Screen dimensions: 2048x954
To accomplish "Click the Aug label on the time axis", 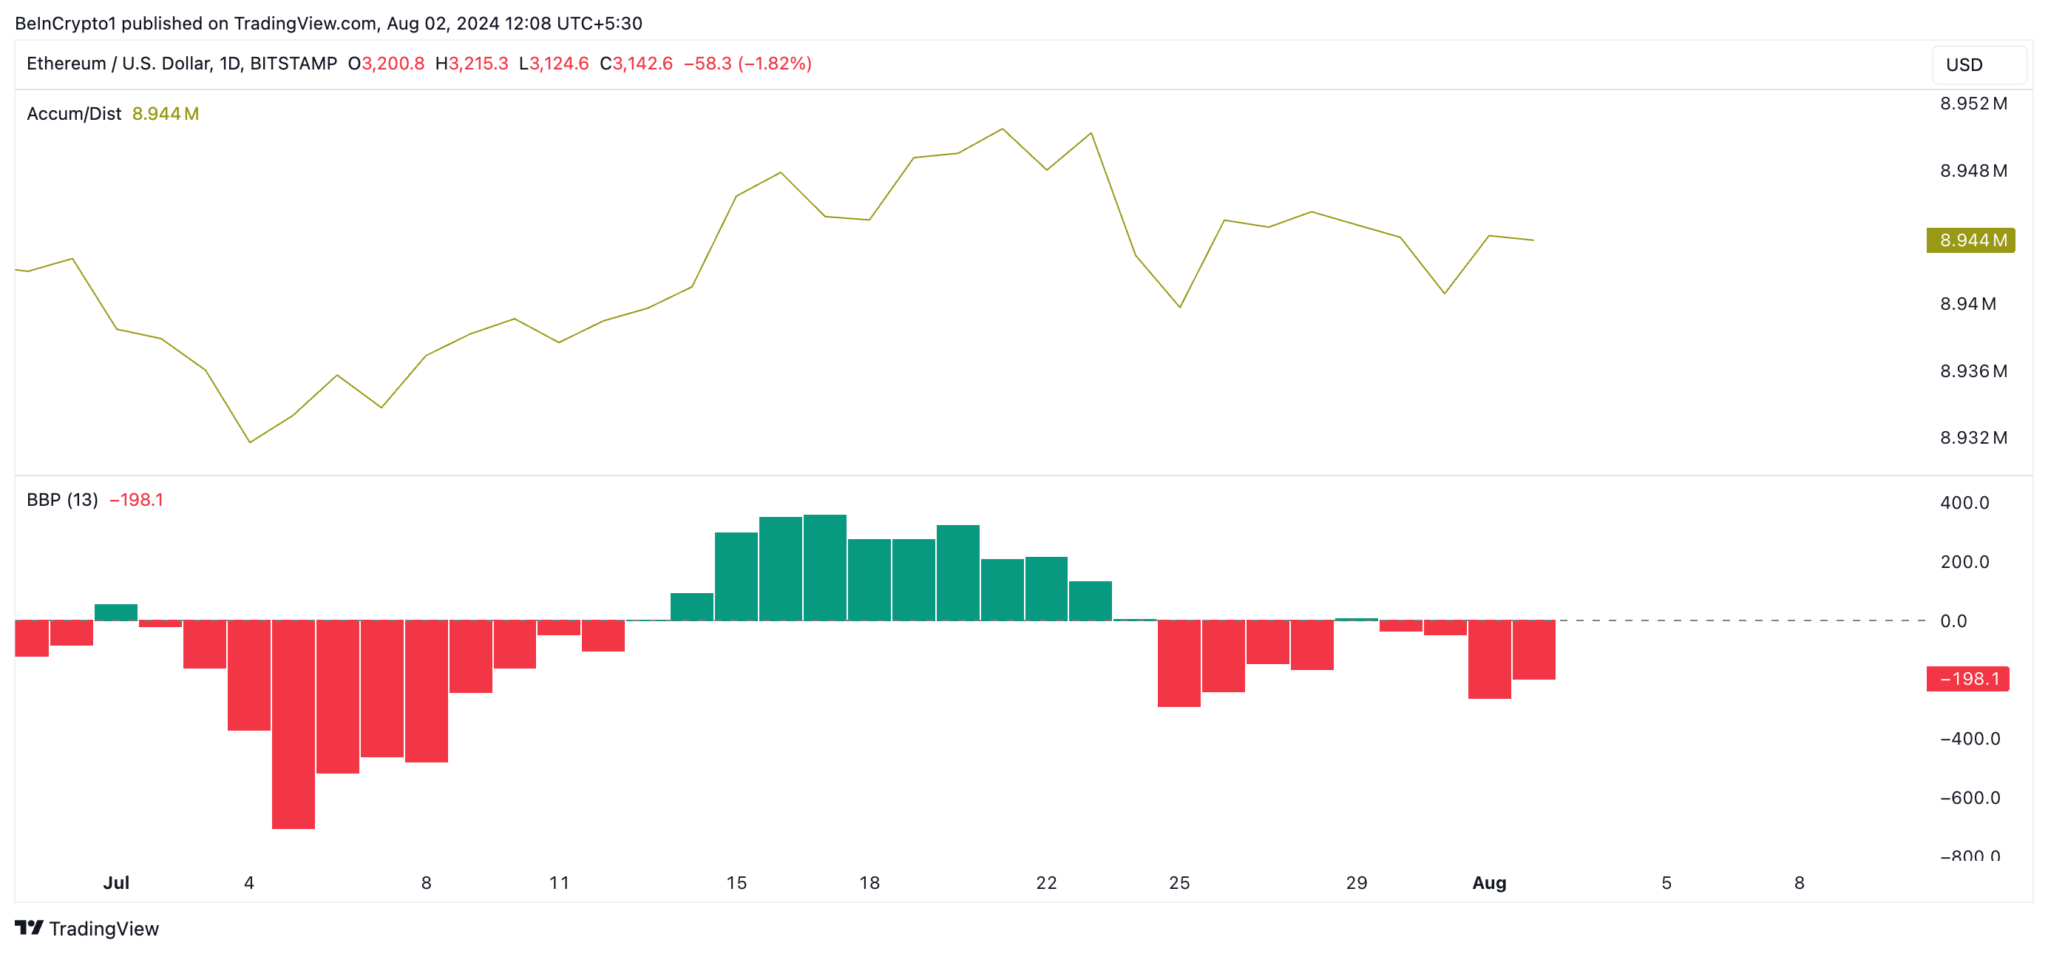I will pos(1489,883).
